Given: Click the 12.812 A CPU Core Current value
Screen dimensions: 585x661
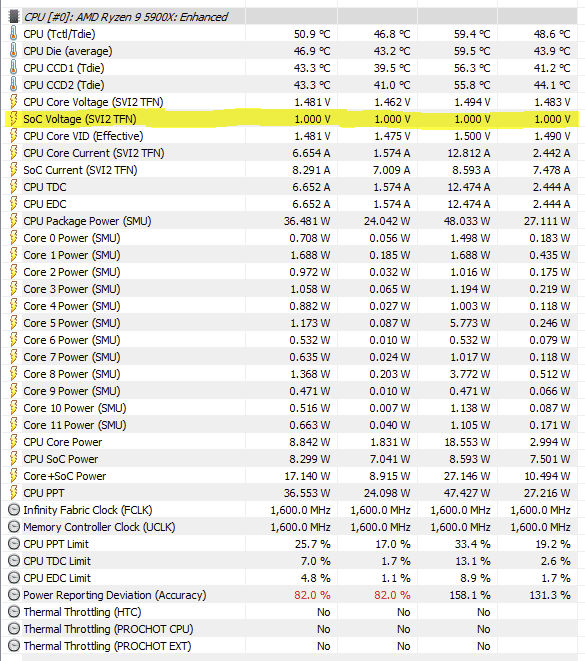Looking at the screenshot, I should (x=469, y=153).
